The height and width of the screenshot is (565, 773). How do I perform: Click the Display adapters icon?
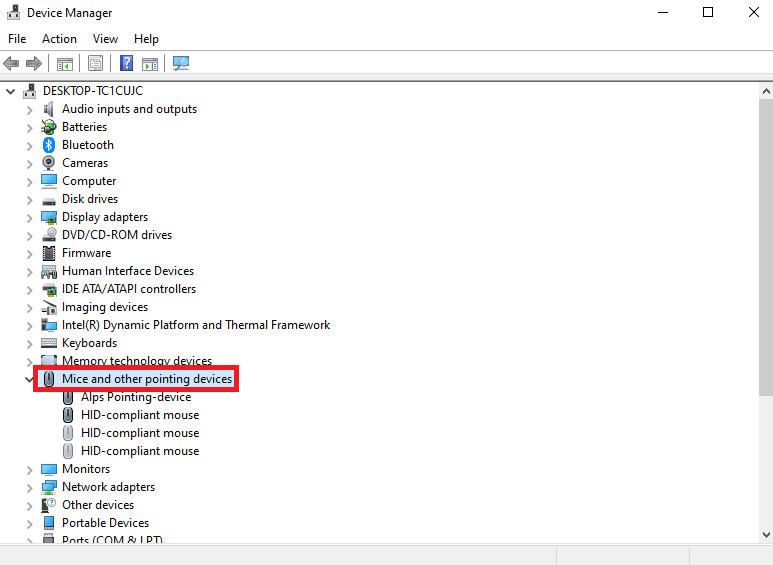coord(49,217)
